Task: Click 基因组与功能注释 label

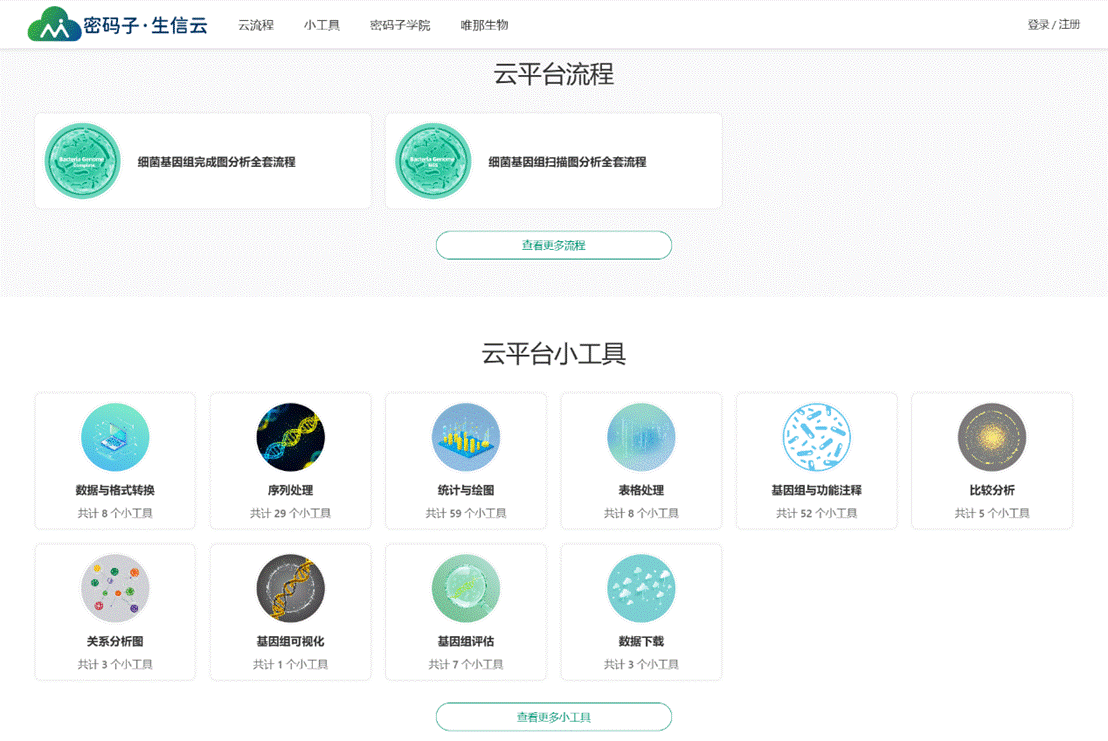Action: coord(817,490)
